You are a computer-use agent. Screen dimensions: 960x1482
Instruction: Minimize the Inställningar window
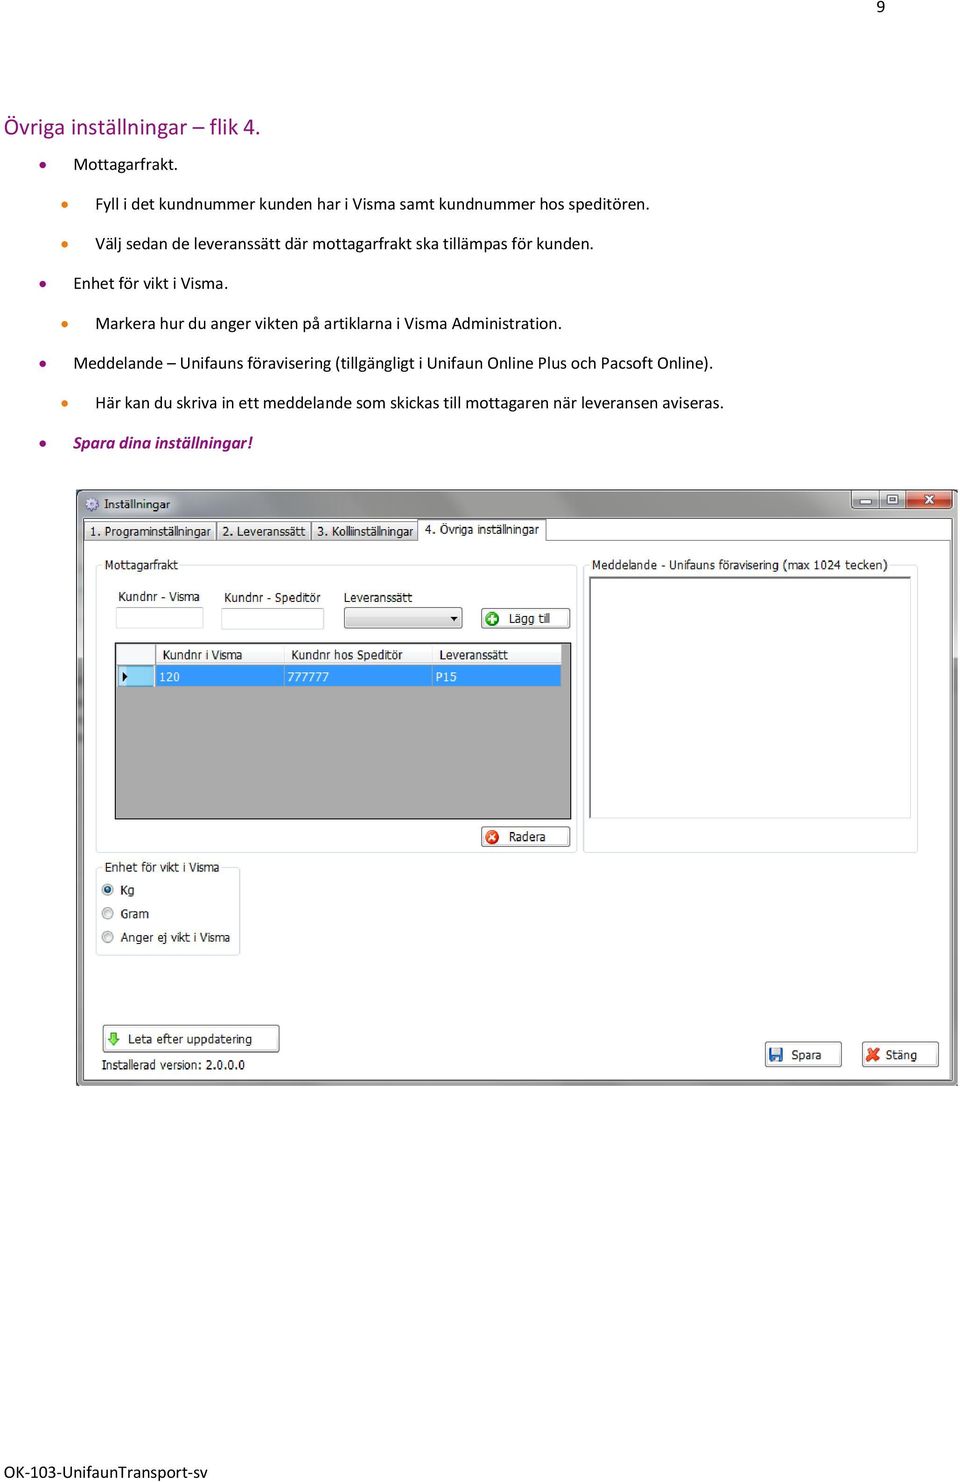[865, 500]
